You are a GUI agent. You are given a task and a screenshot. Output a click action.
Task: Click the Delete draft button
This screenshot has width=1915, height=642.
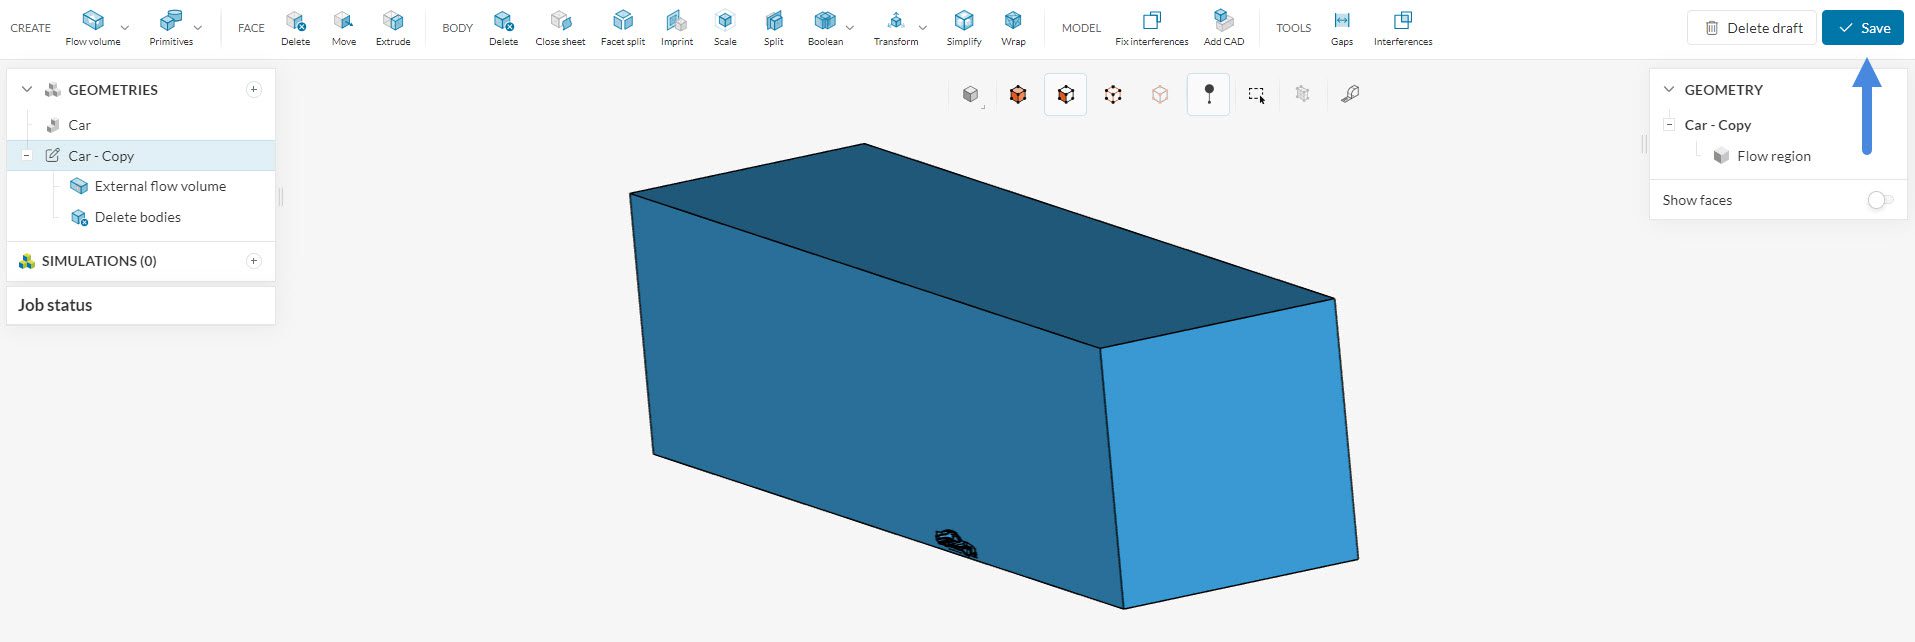[x=1752, y=28]
